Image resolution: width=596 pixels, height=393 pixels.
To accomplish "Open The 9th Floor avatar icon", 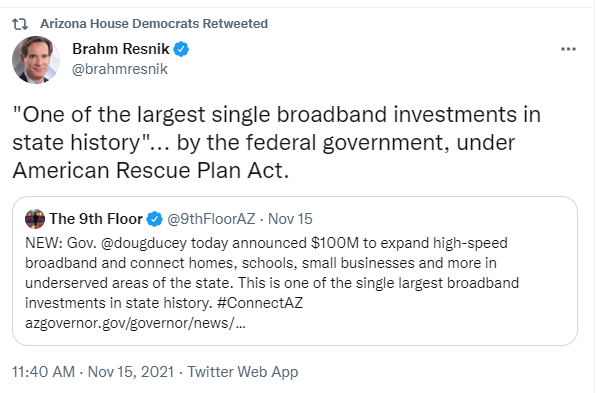I will [x=35, y=219].
